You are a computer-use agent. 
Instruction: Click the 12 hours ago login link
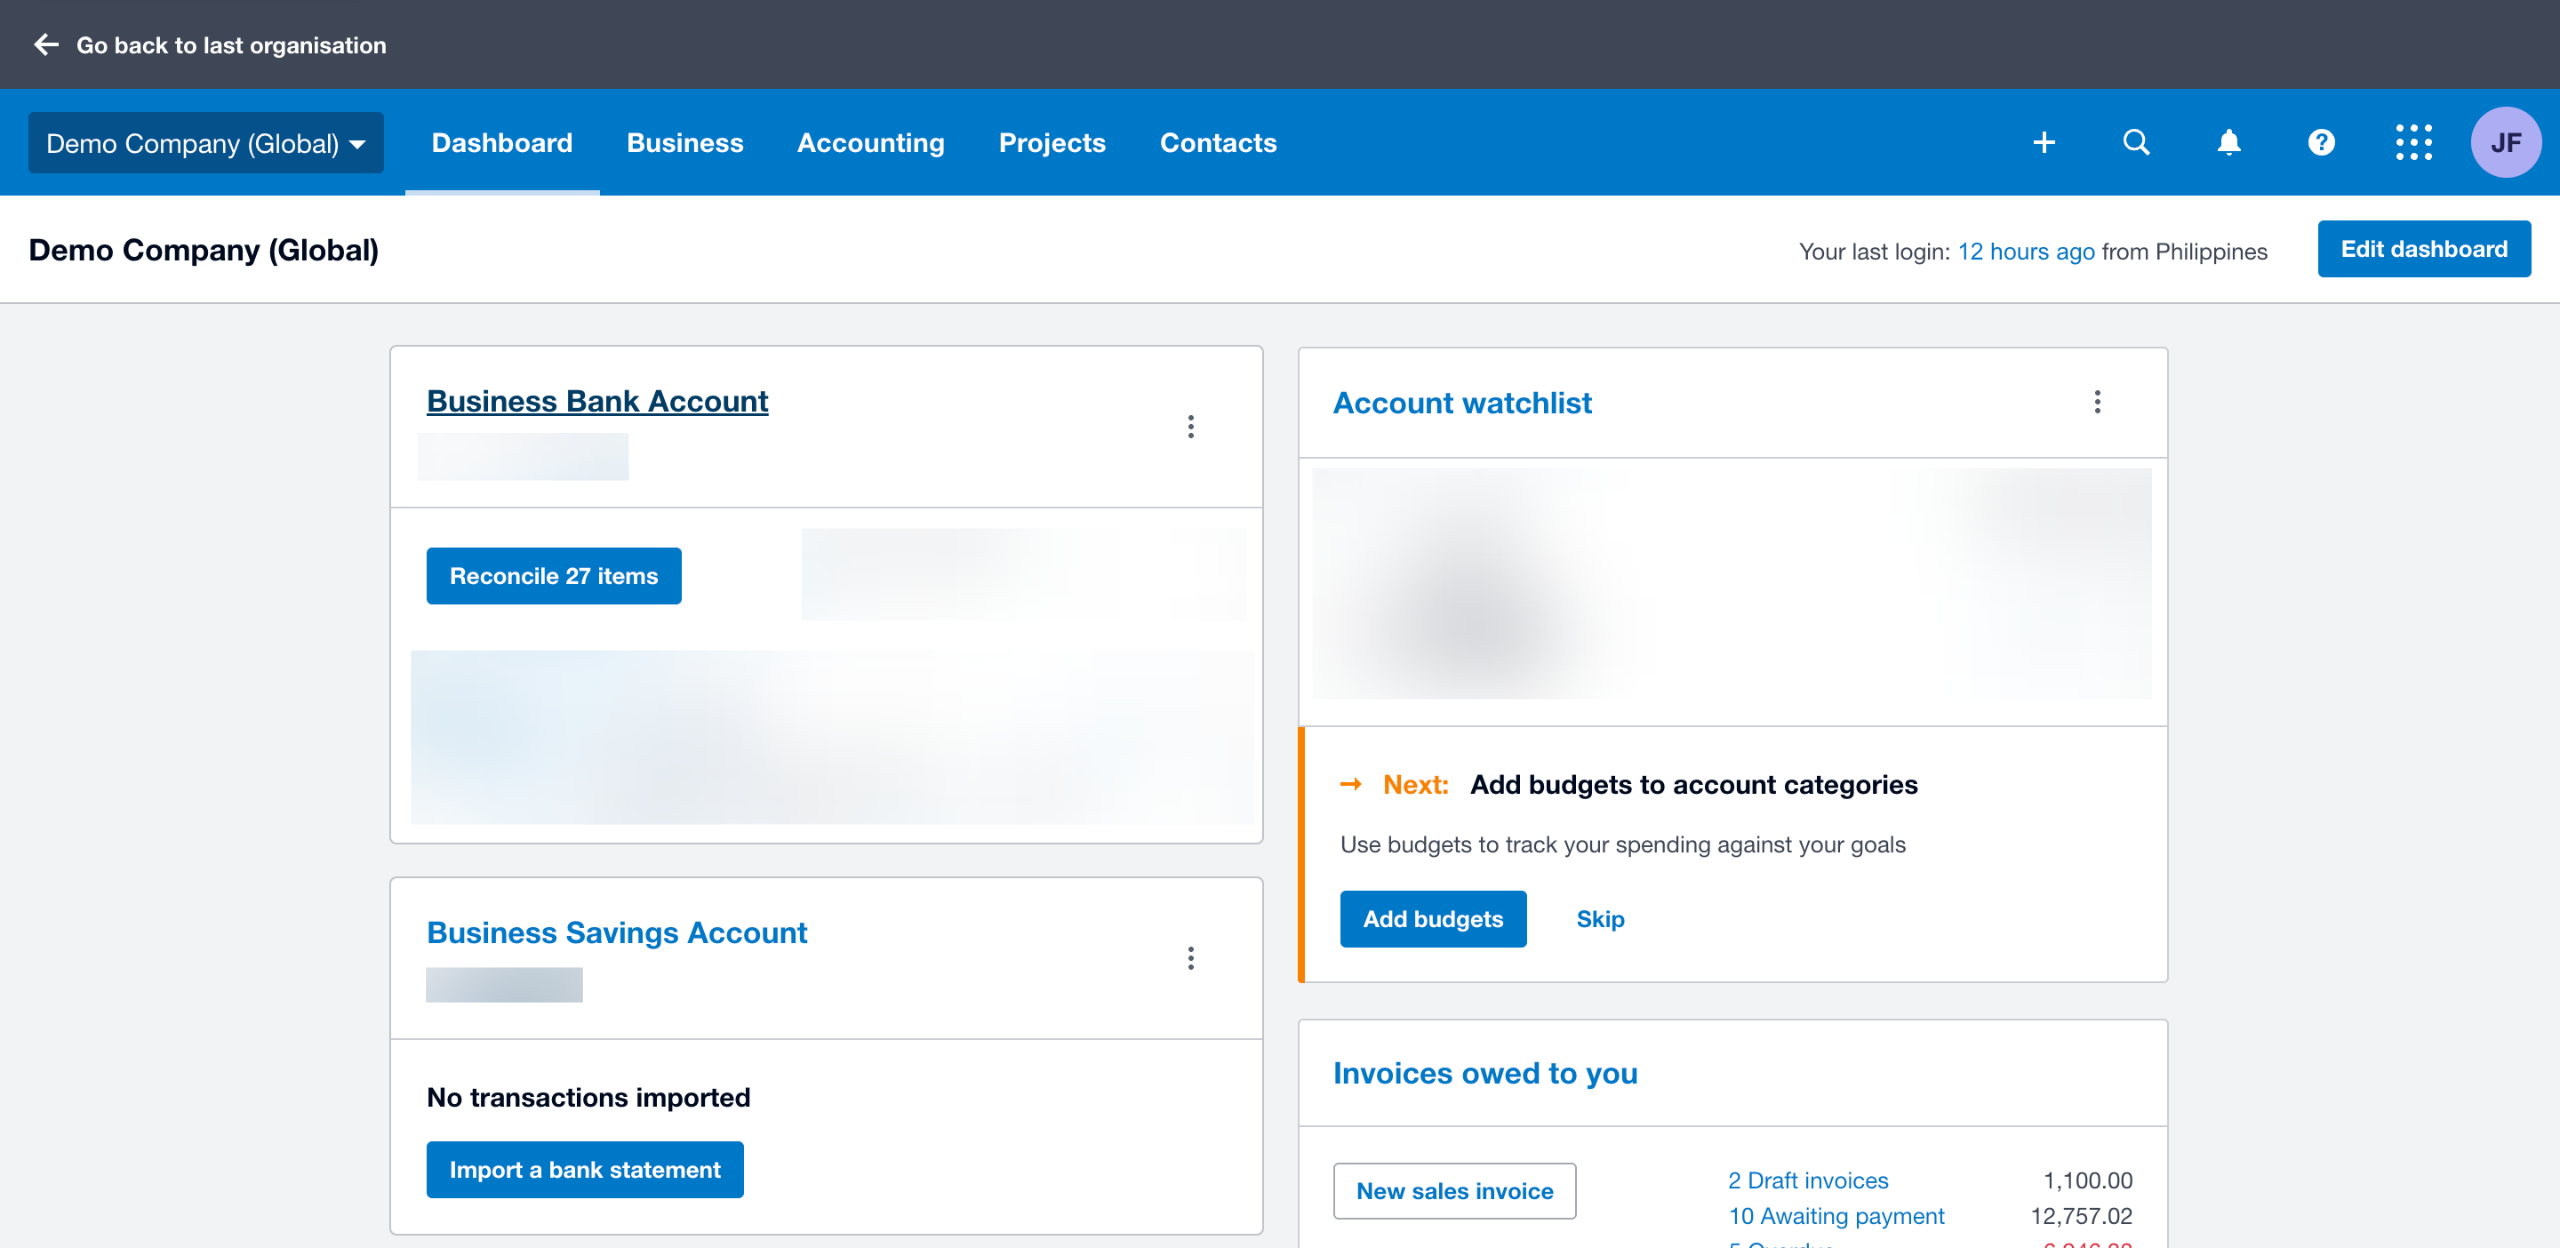pyautogui.click(x=2026, y=252)
